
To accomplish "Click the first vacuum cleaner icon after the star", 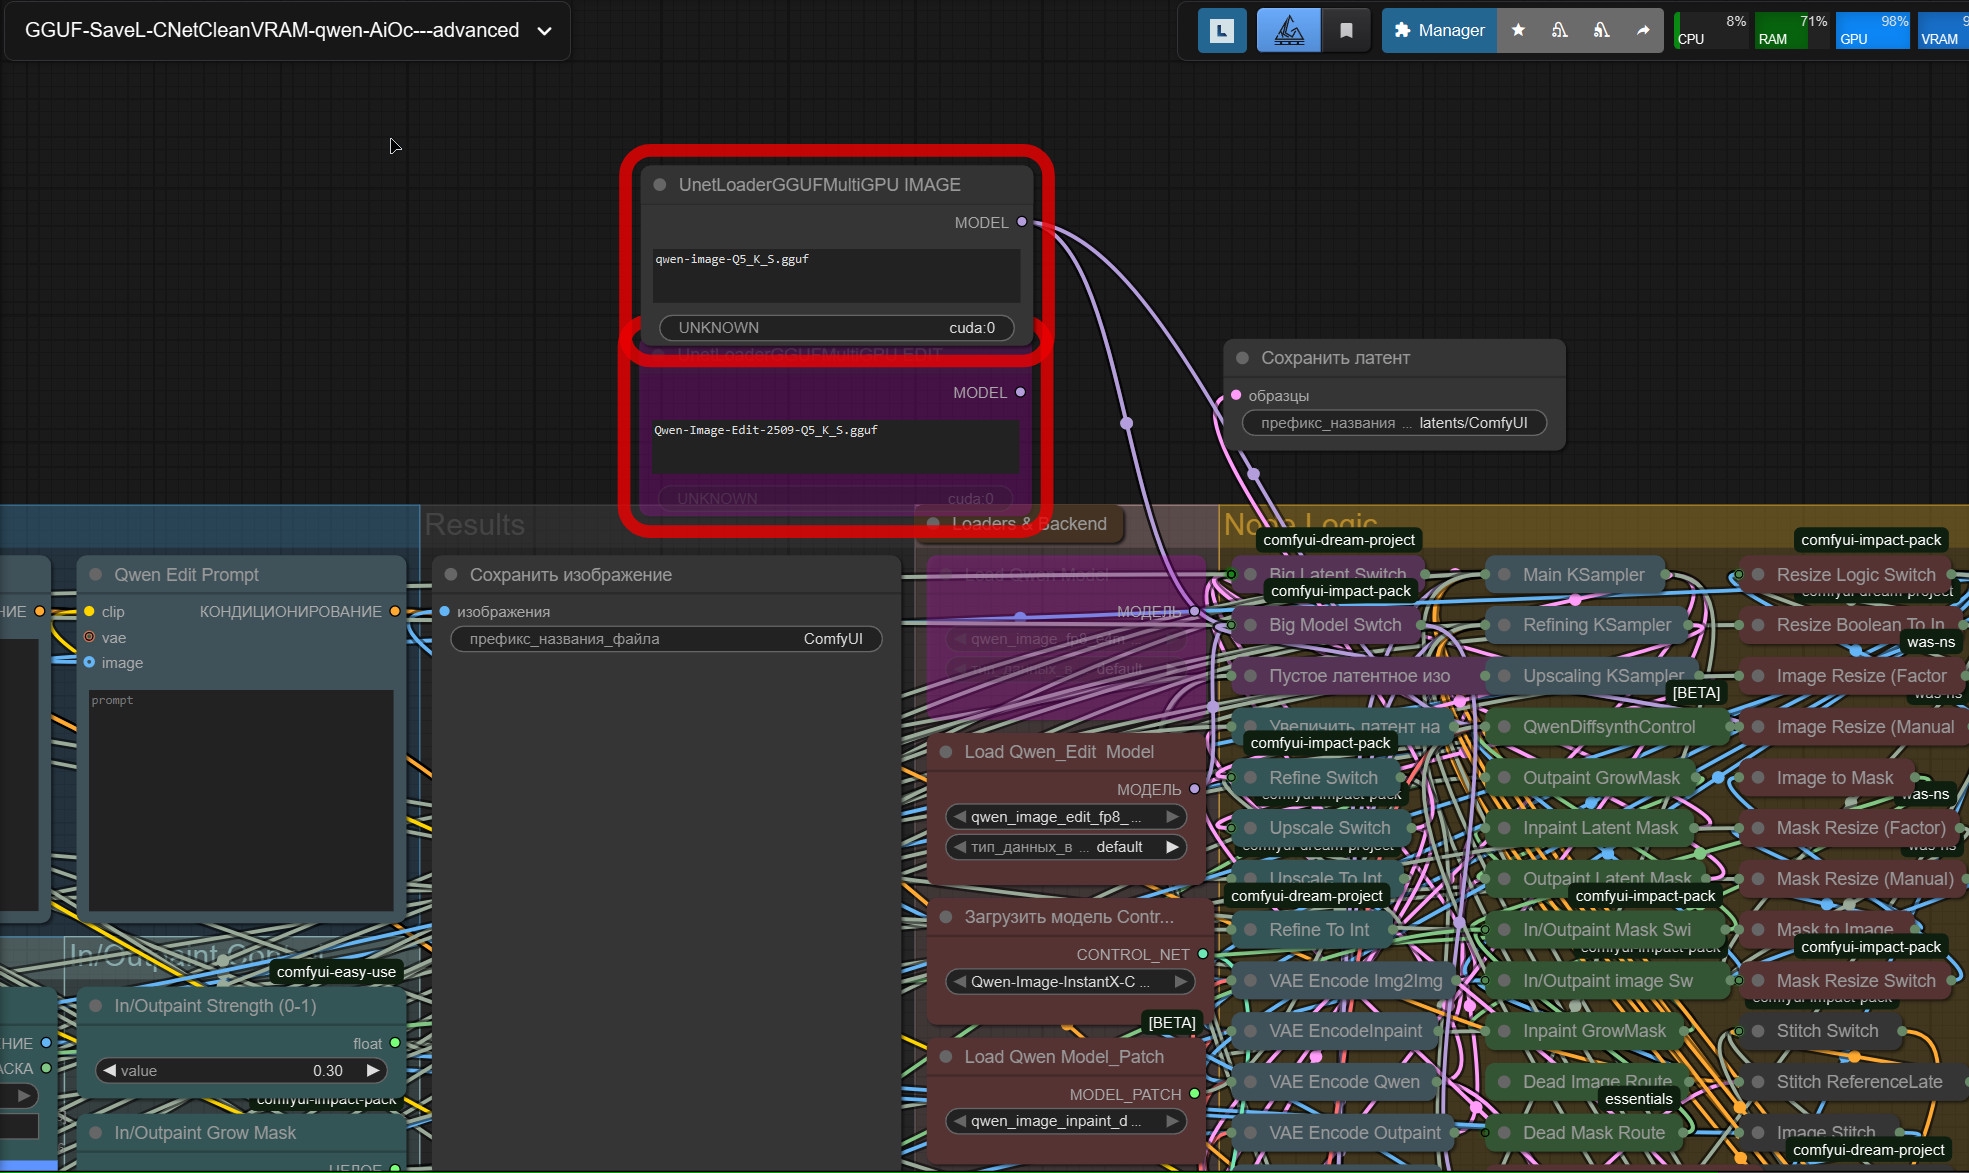I will 1559,31.
